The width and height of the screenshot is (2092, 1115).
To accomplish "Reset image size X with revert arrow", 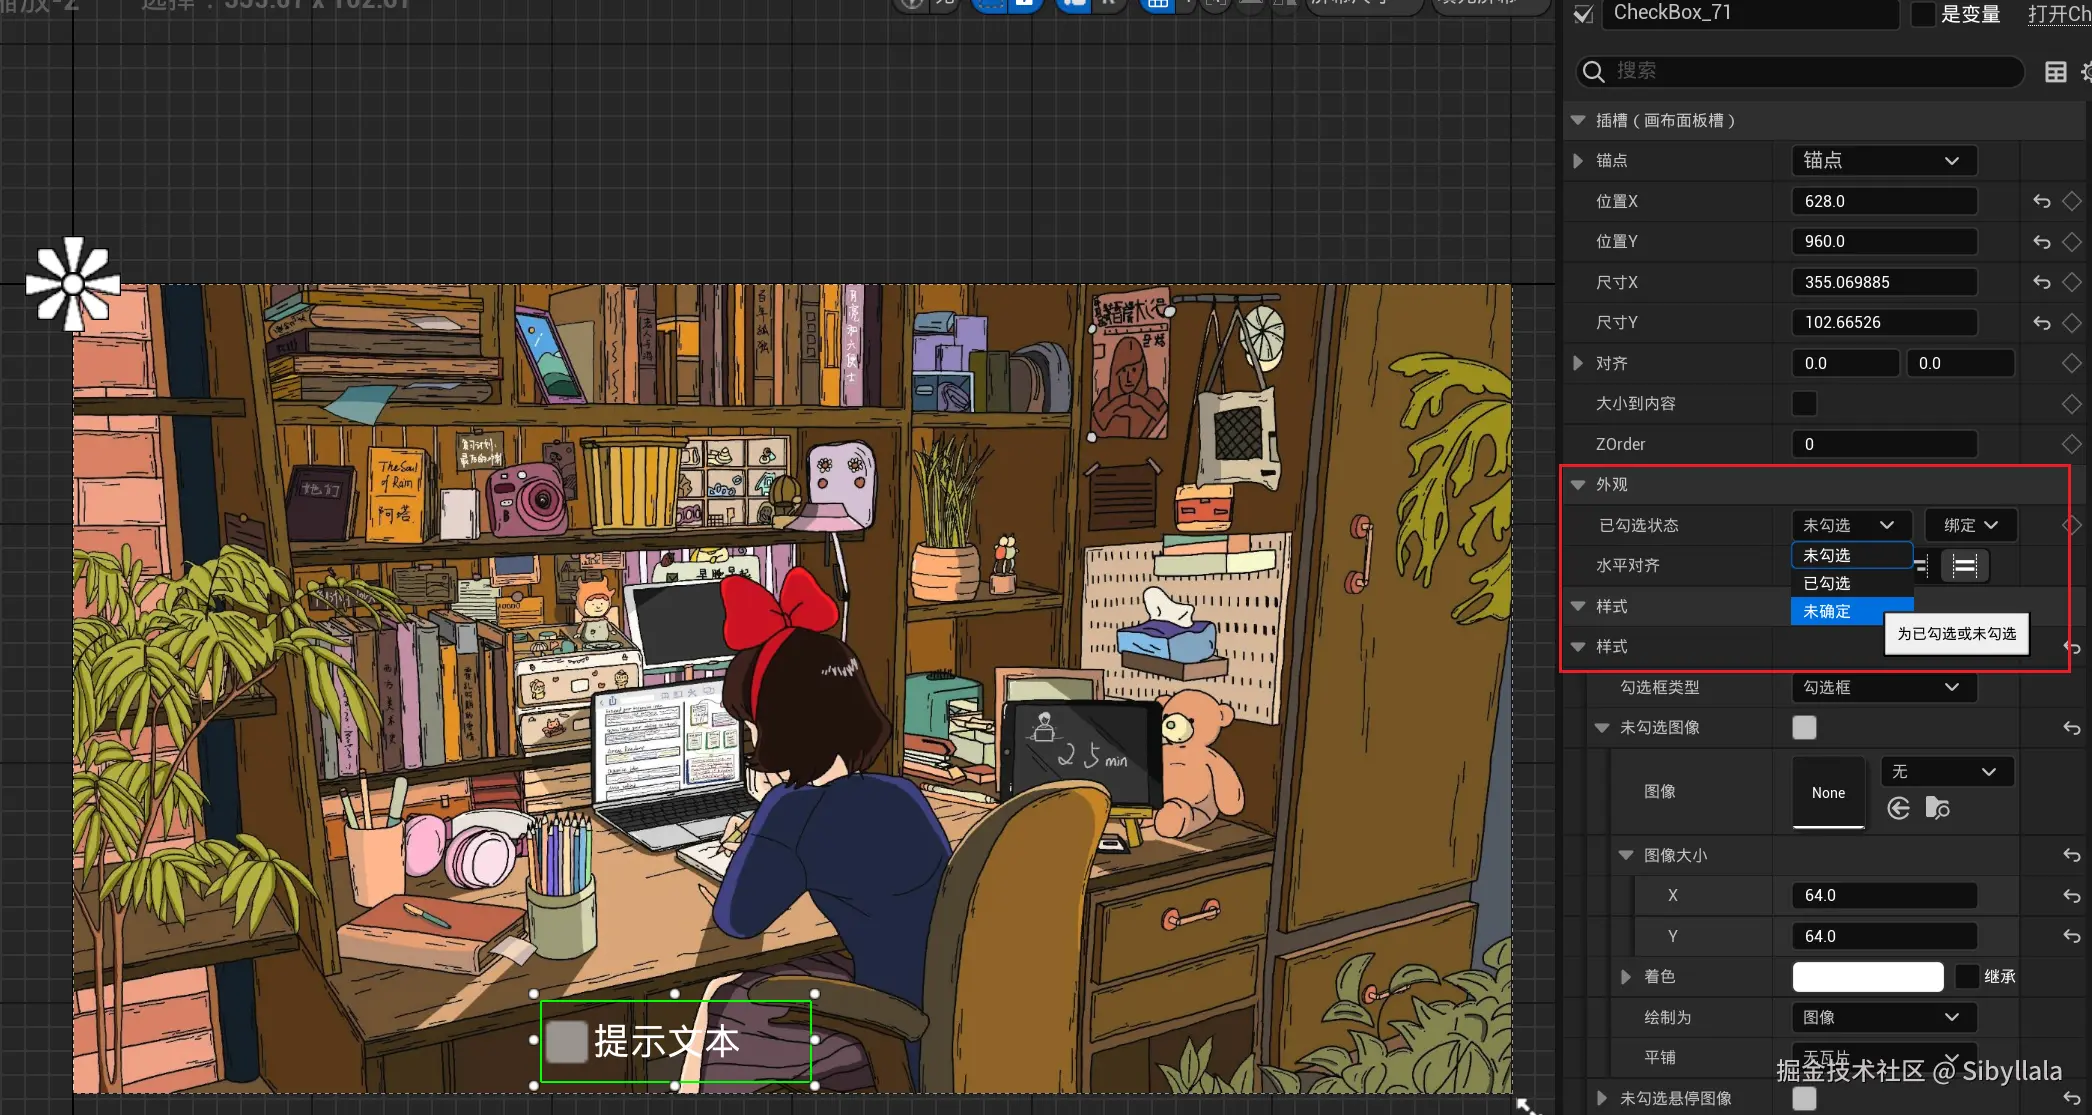I will tap(2071, 896).
